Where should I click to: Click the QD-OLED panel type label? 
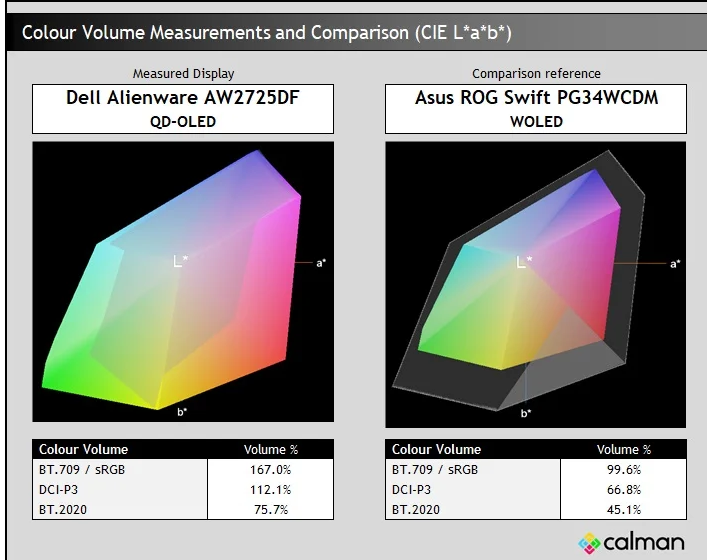click(183, 122)
